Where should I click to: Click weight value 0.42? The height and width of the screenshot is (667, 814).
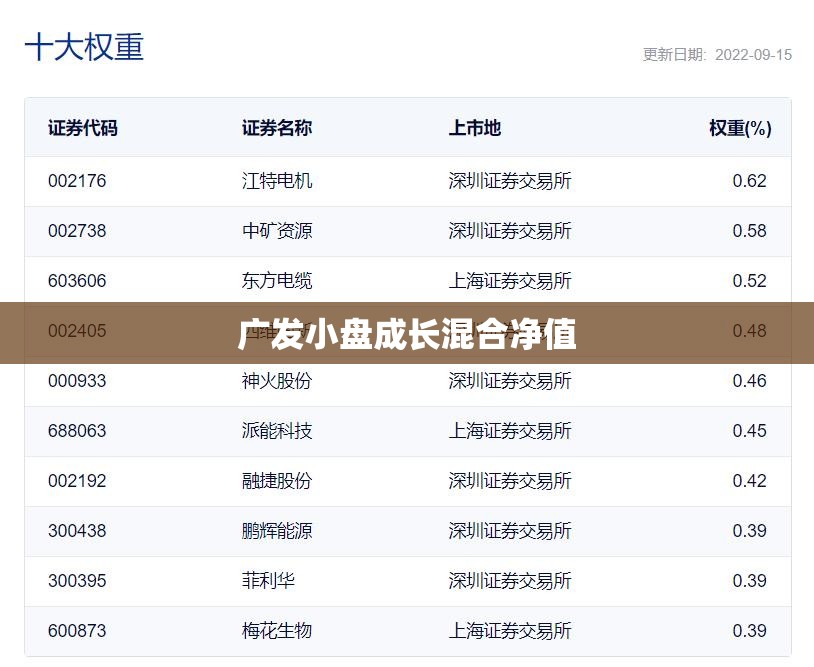pyautogui.click(x=749, y=481)
